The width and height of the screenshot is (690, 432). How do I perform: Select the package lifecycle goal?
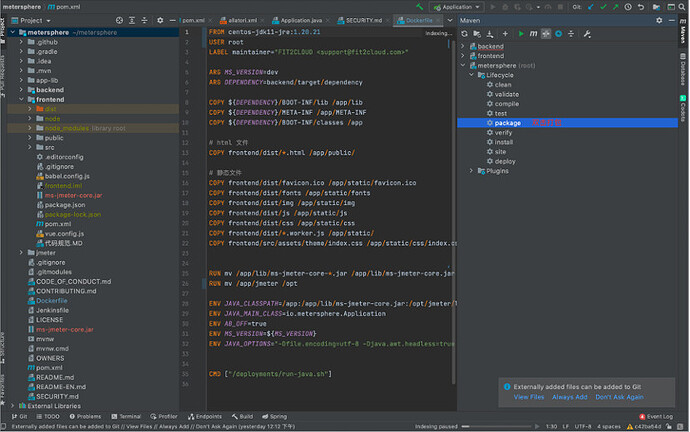pos(568,123)
